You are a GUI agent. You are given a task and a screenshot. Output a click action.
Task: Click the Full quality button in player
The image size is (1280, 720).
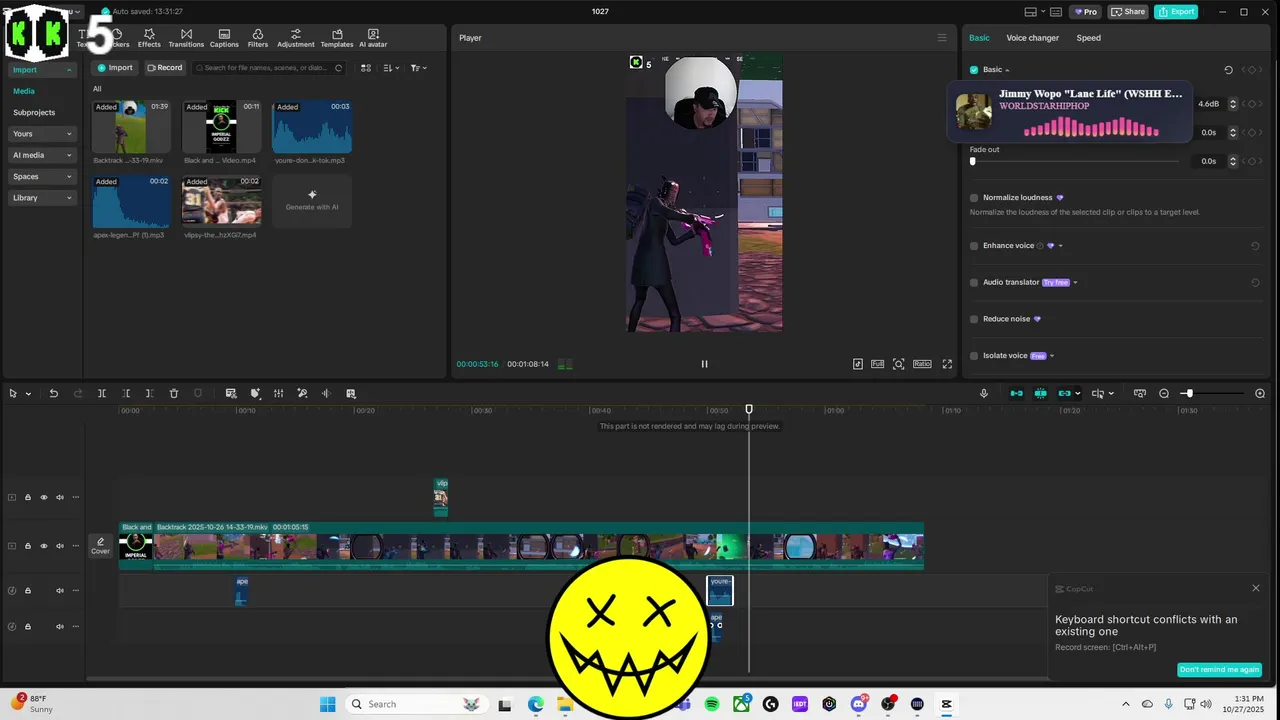coord(877,364)
